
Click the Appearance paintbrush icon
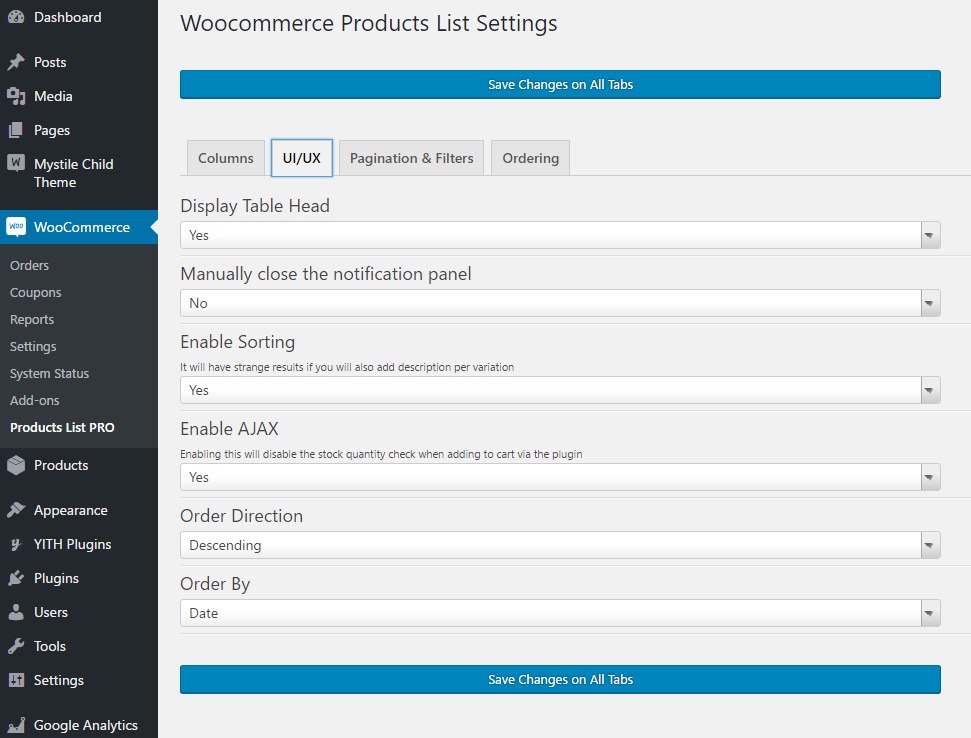(16, 510)
